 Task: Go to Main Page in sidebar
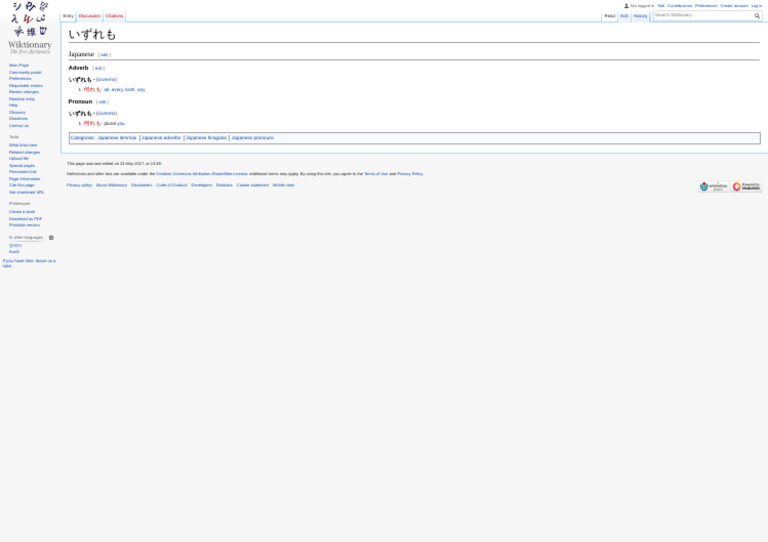(x=19, y=65)
